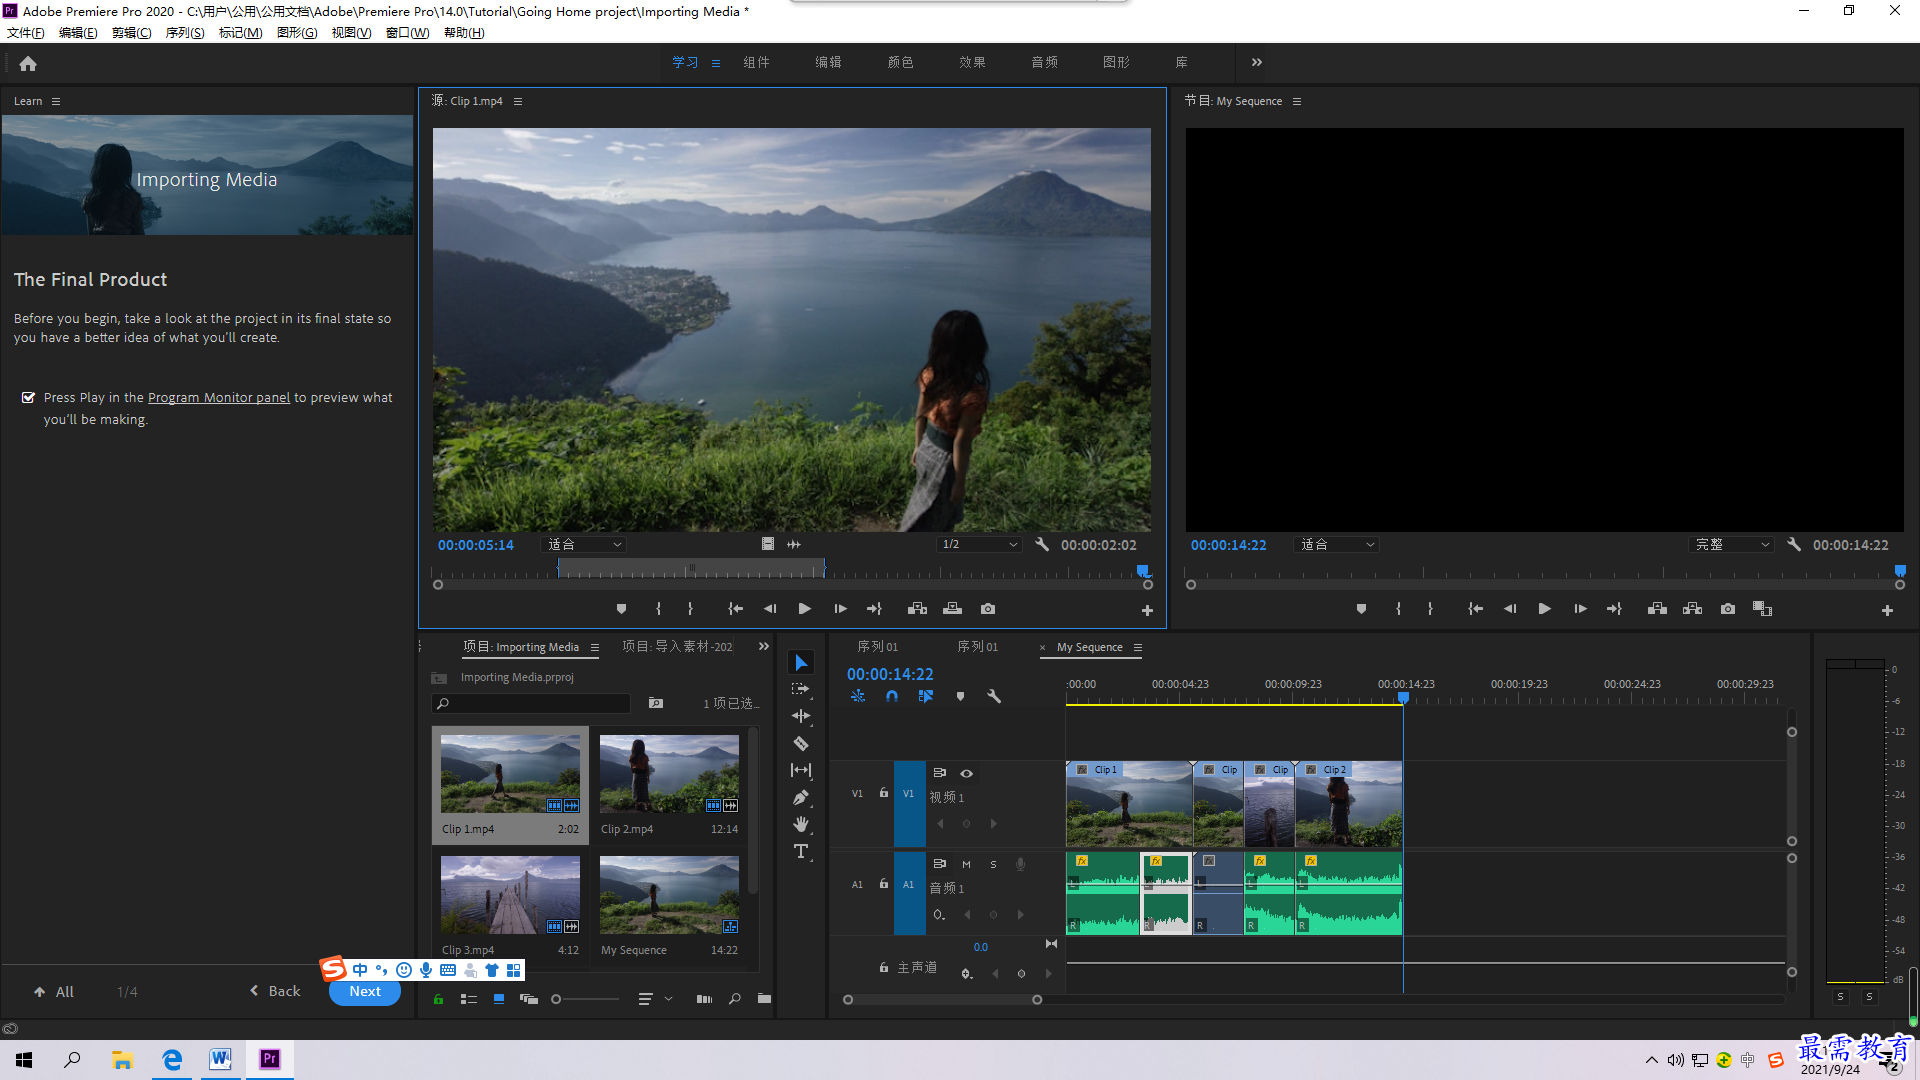Toggle snap in timeline
Screen dimensions: 1920x1080
pos(892,696)
